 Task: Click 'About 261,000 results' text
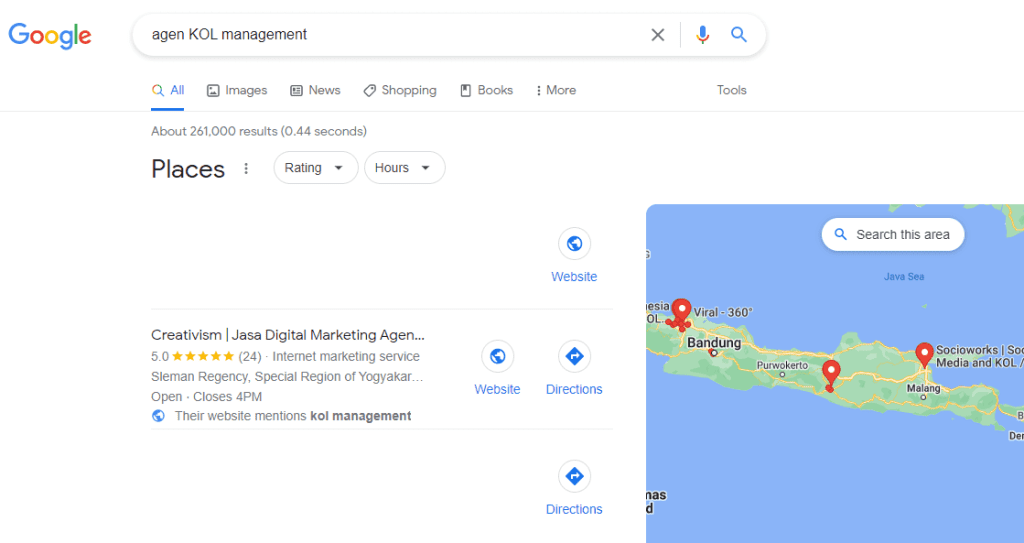[259, 131]
